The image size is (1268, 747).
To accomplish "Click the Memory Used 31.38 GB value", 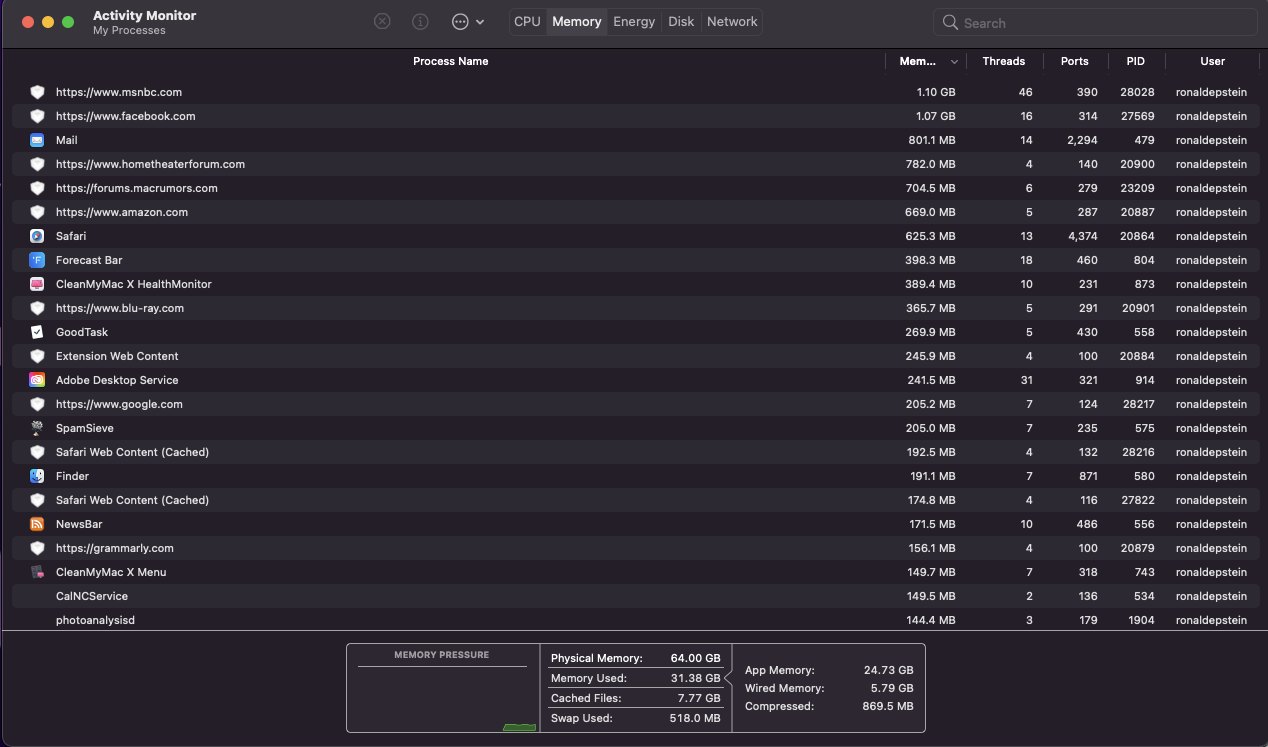I will coord(696,678).
